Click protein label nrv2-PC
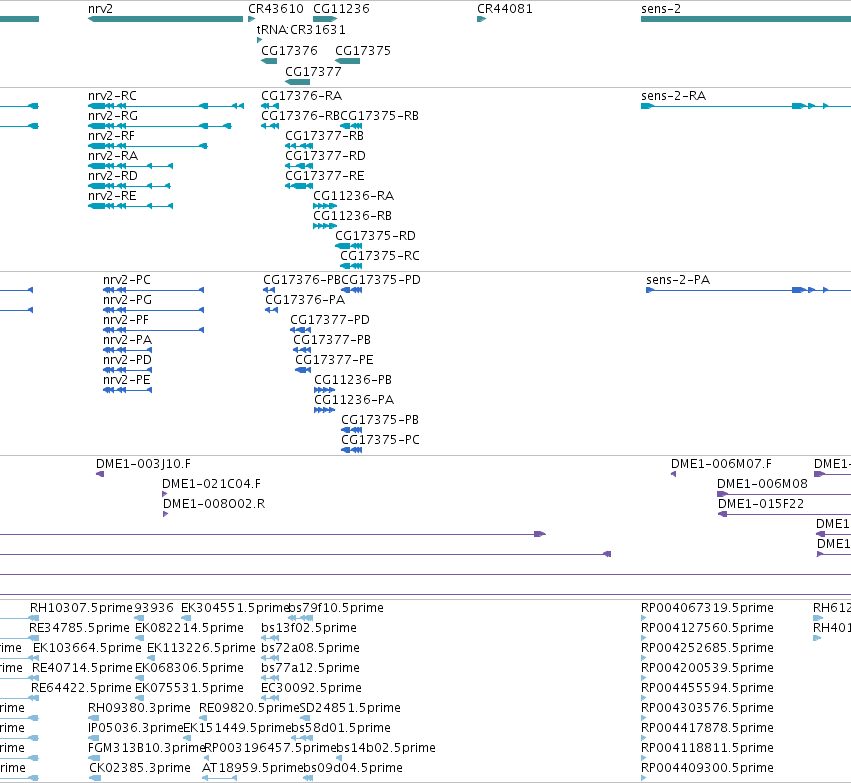This screenshot has height=783, width=851. tap(127, 280)
